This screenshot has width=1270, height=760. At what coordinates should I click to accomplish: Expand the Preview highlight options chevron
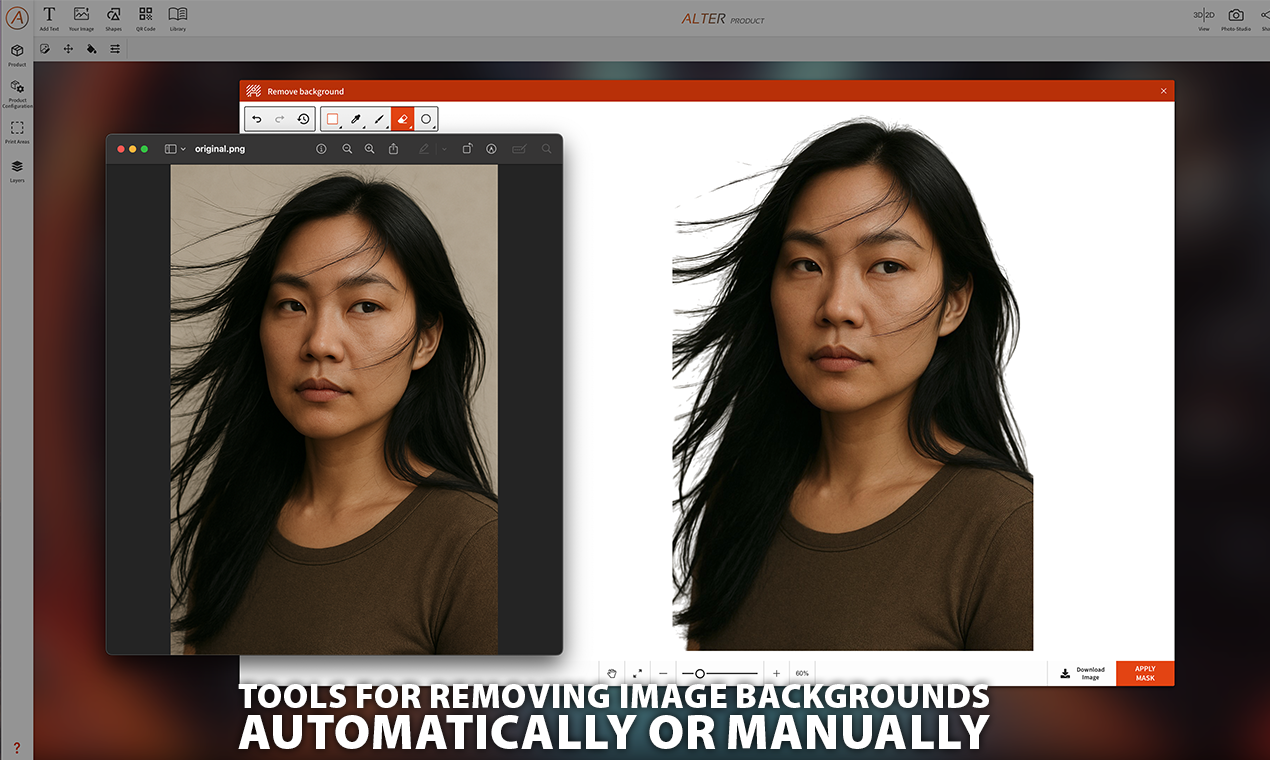[443, 149]
